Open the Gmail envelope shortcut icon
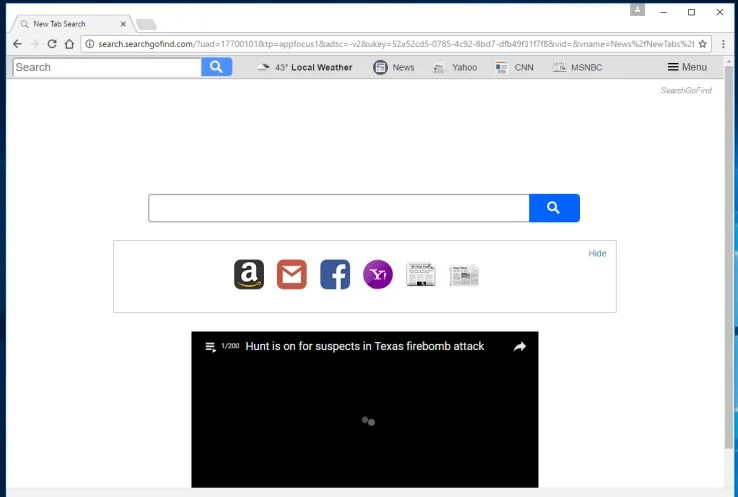This screenshot has width=738, height=497. 292,274
